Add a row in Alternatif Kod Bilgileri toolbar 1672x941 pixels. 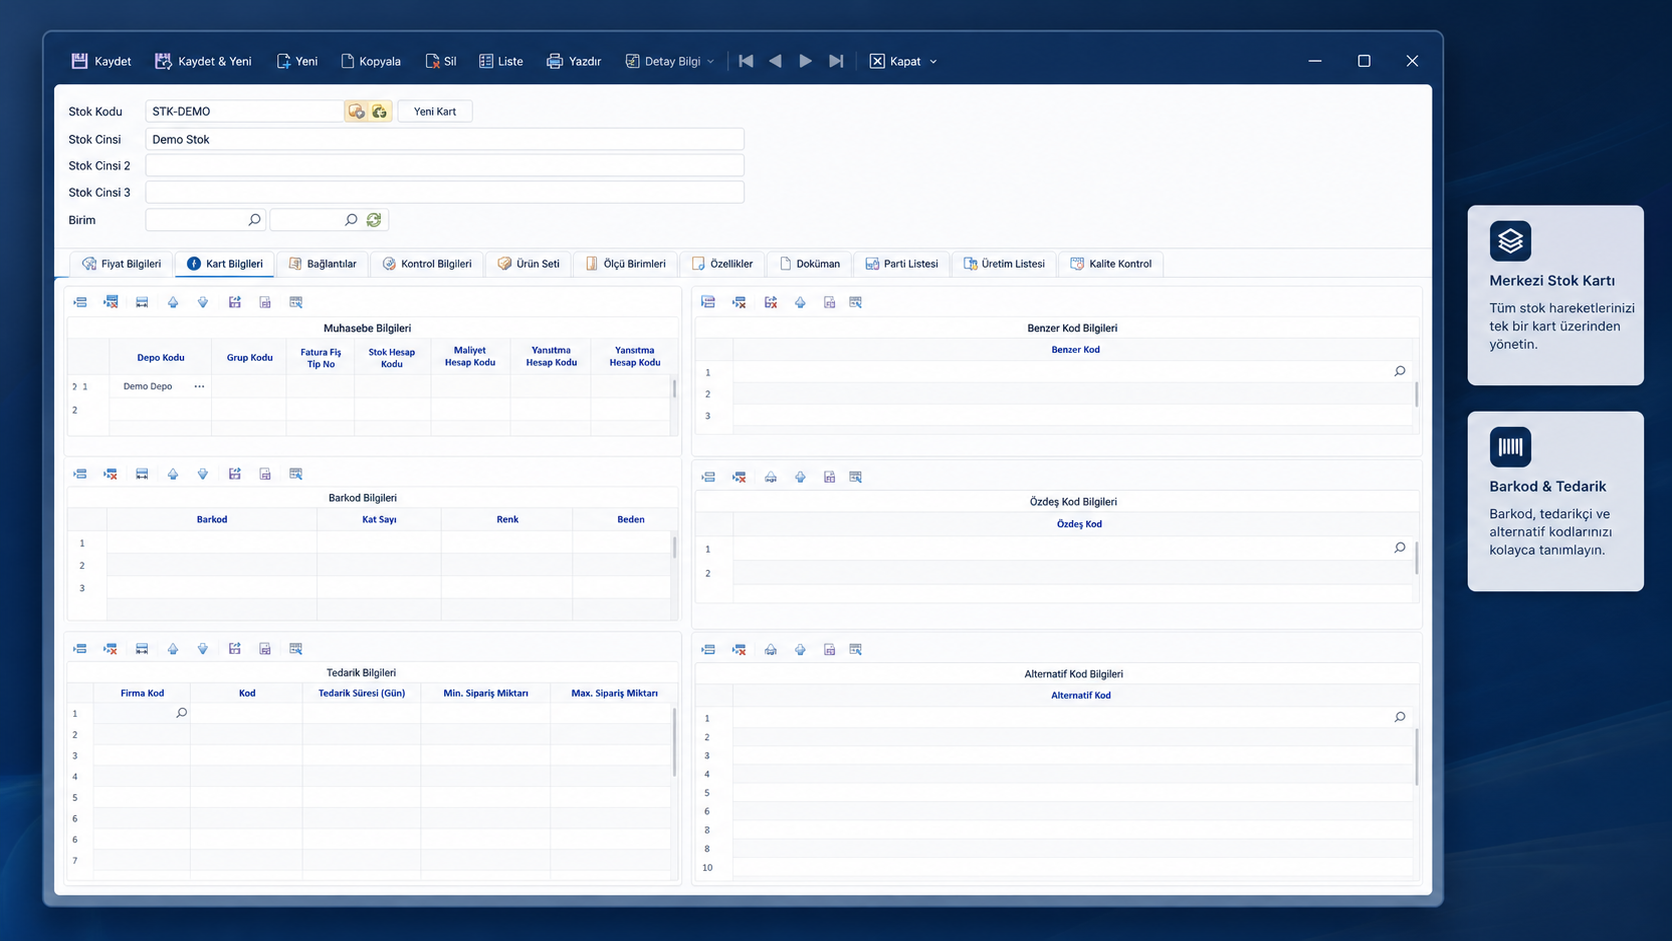click(708, 649)
